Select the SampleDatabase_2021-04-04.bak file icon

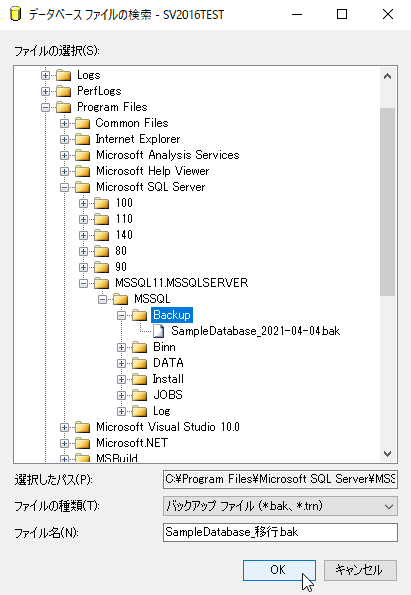[158, 331]
